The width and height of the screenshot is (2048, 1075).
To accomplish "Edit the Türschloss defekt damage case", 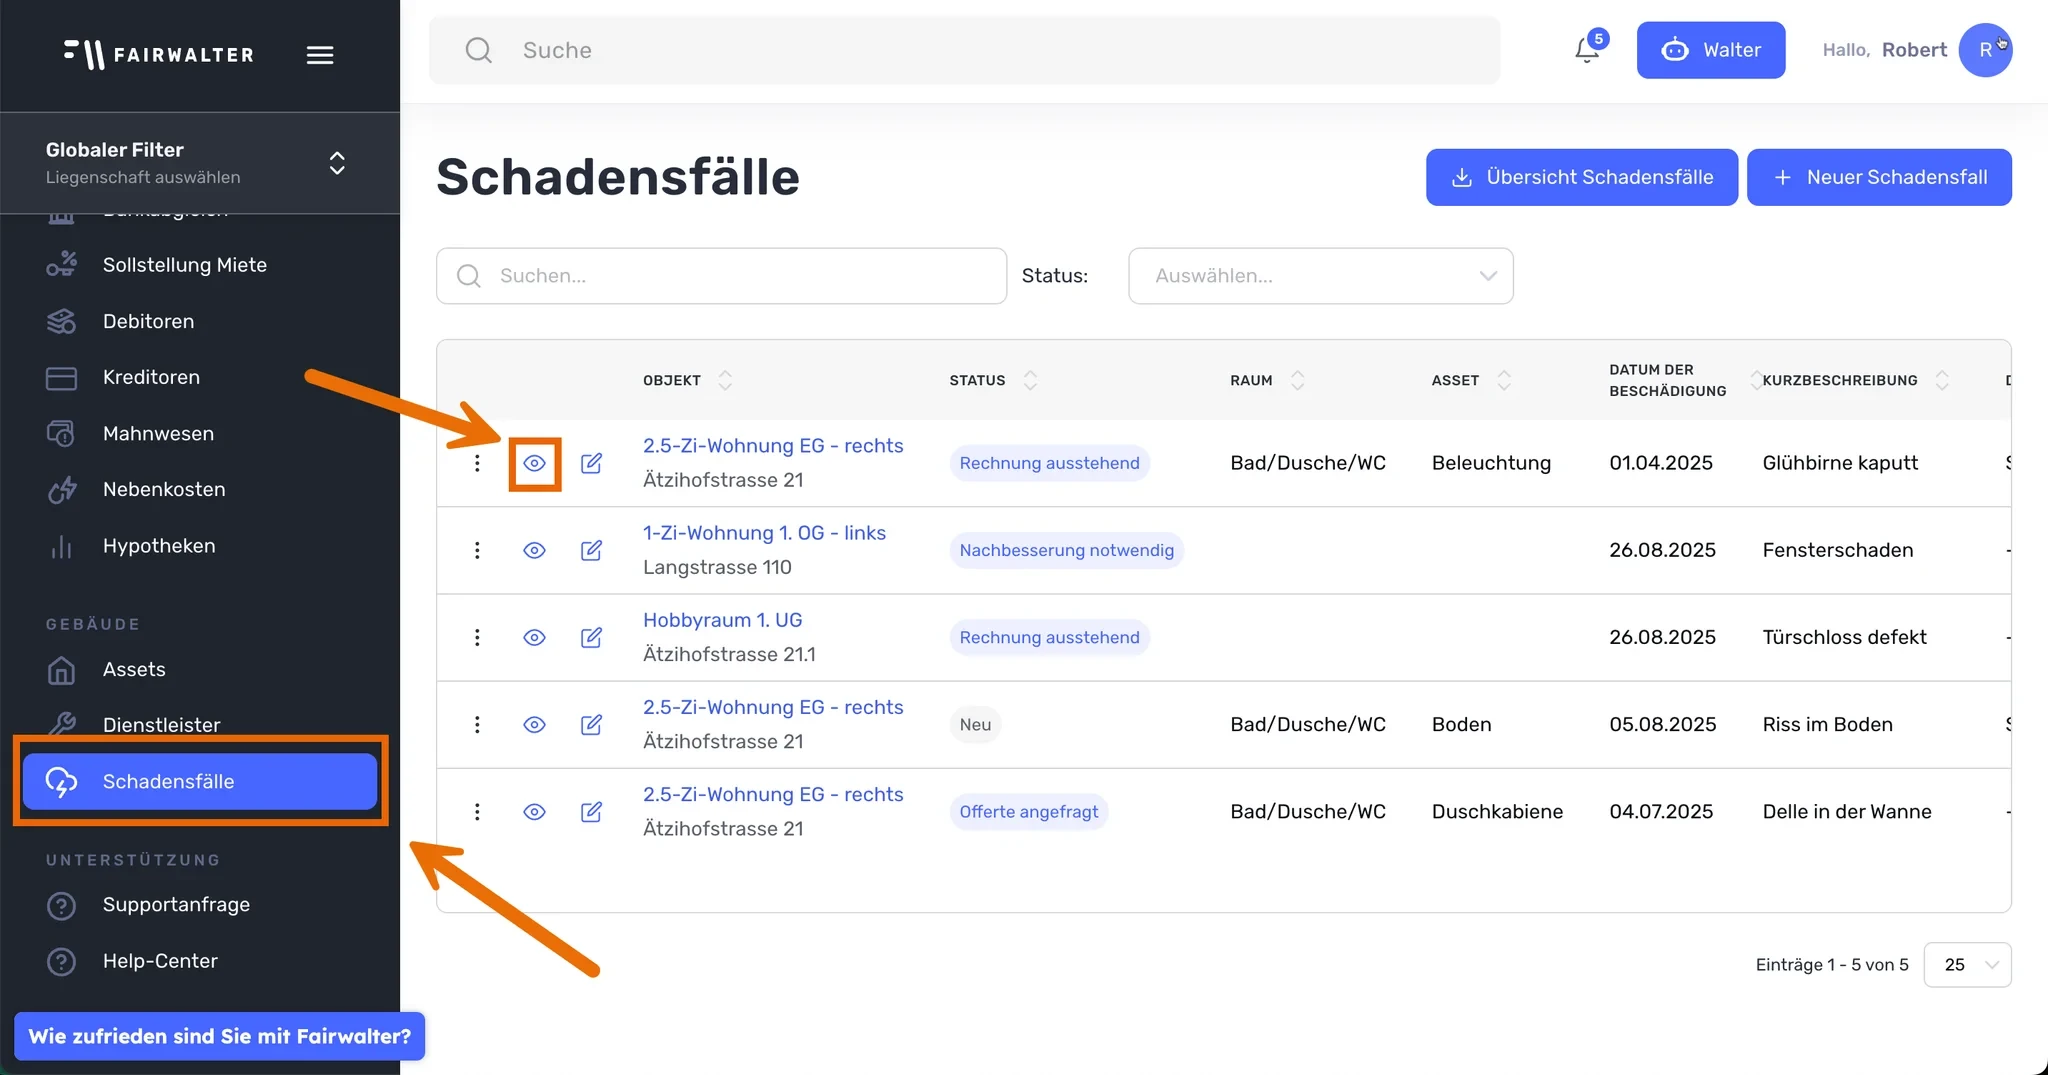I will click(x=592, y=637).
